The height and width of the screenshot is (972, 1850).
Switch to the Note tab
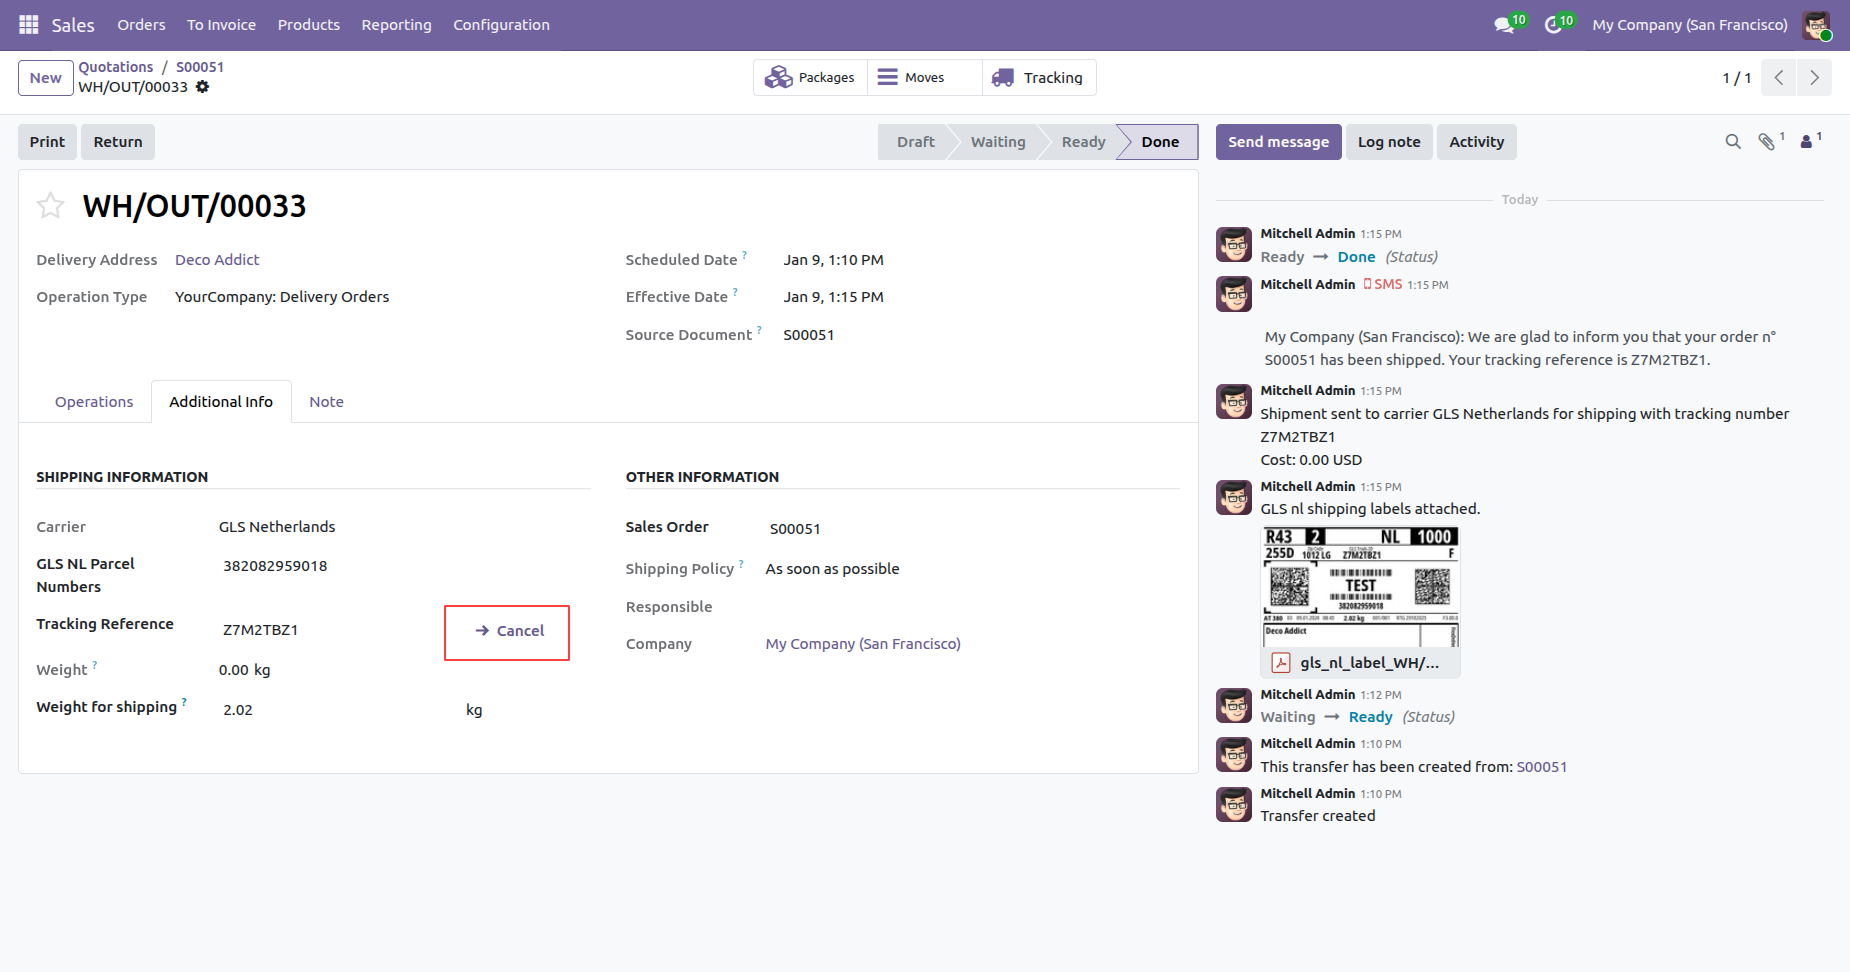point(326,402)
